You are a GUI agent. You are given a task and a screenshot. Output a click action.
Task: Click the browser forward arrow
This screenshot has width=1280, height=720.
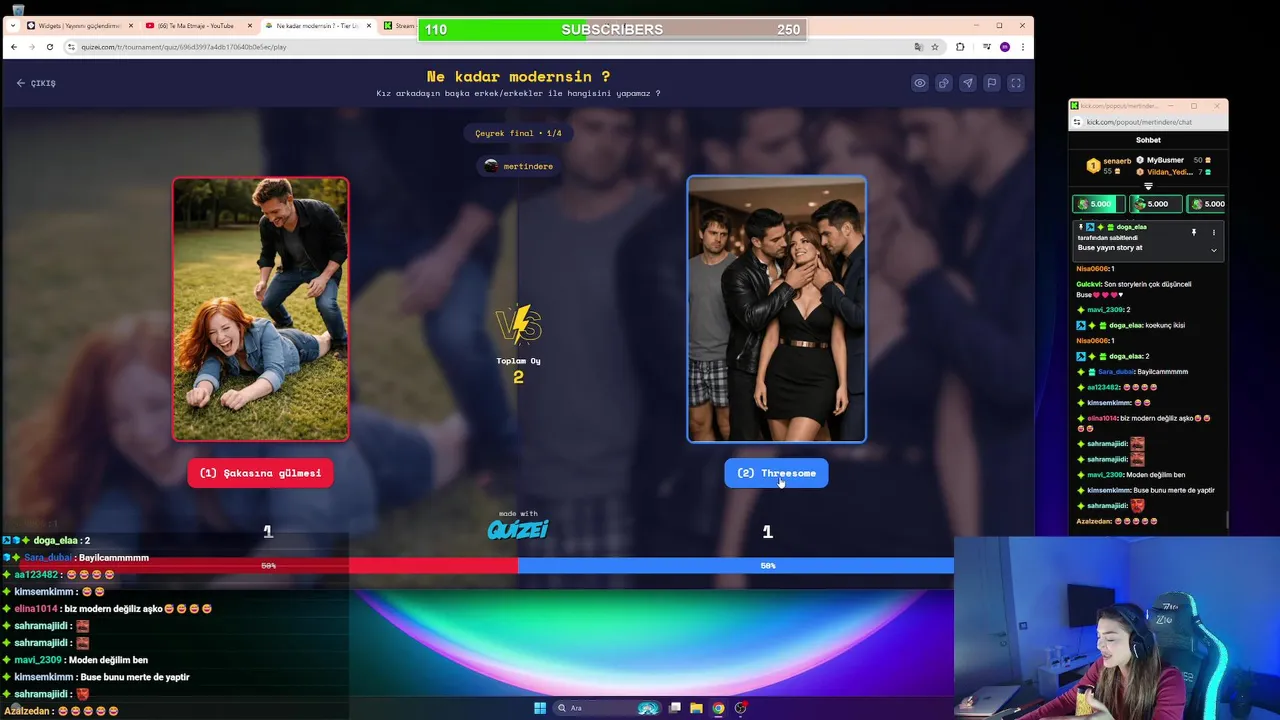click(31, 47)
